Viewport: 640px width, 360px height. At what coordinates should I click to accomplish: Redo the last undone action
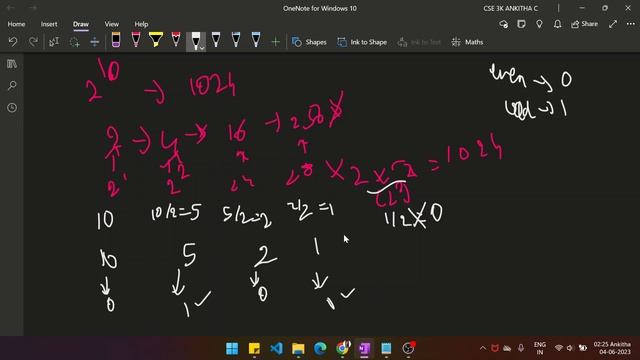(33, 42)
